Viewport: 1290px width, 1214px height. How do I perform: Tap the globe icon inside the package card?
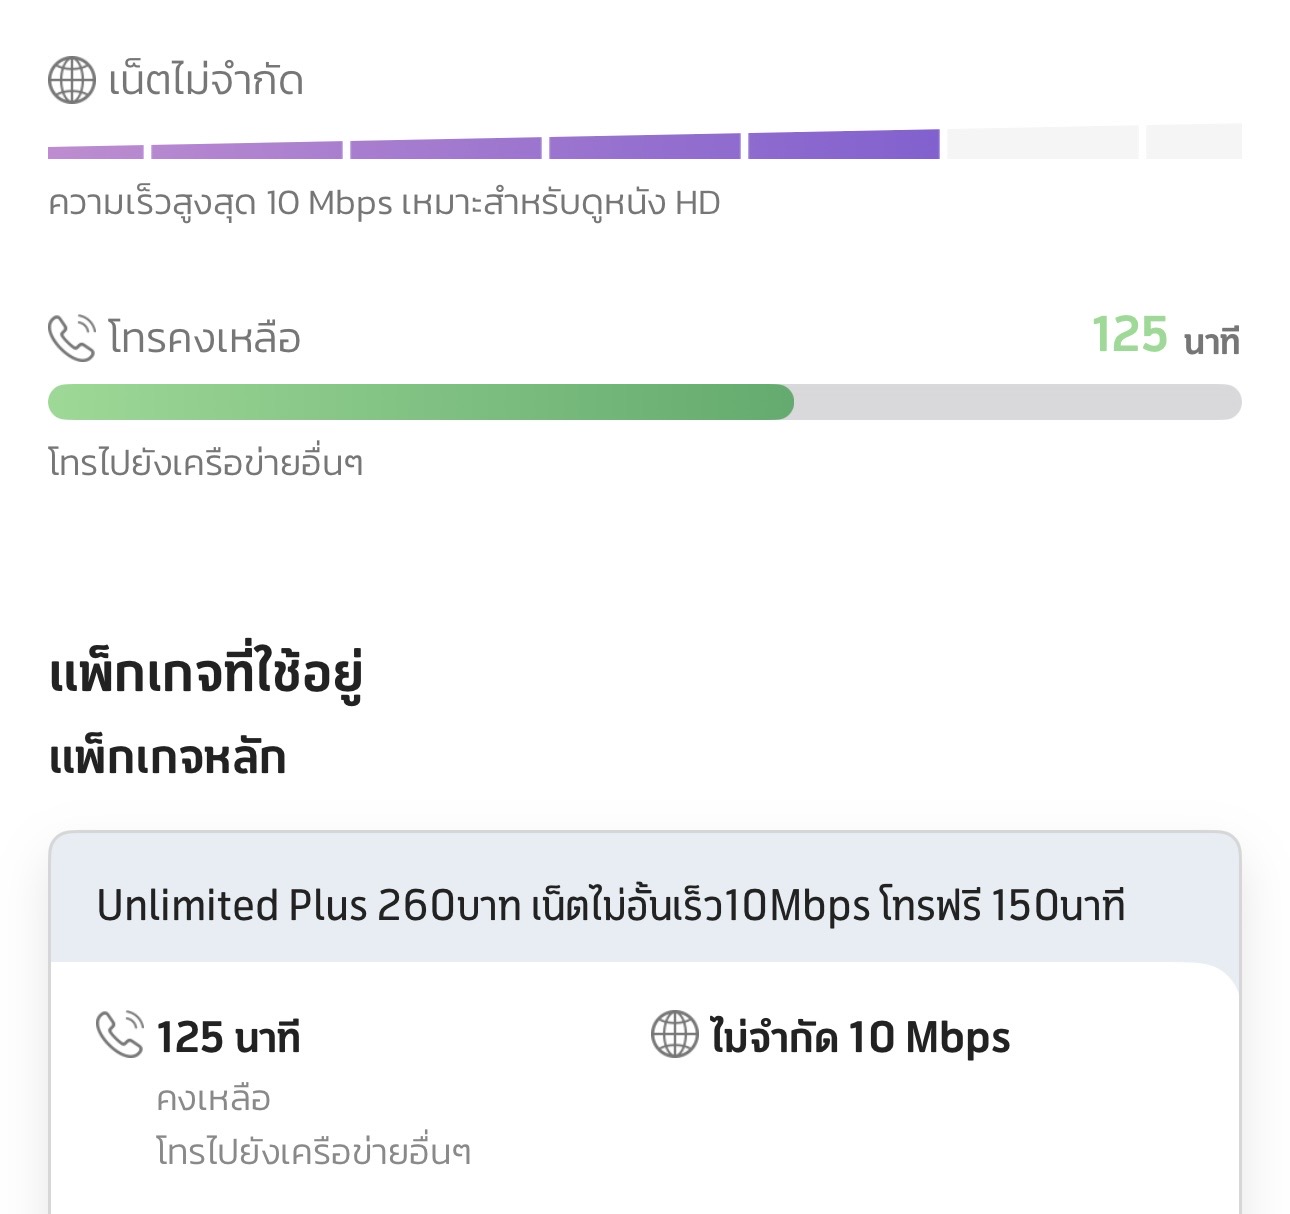point(674,1034)
